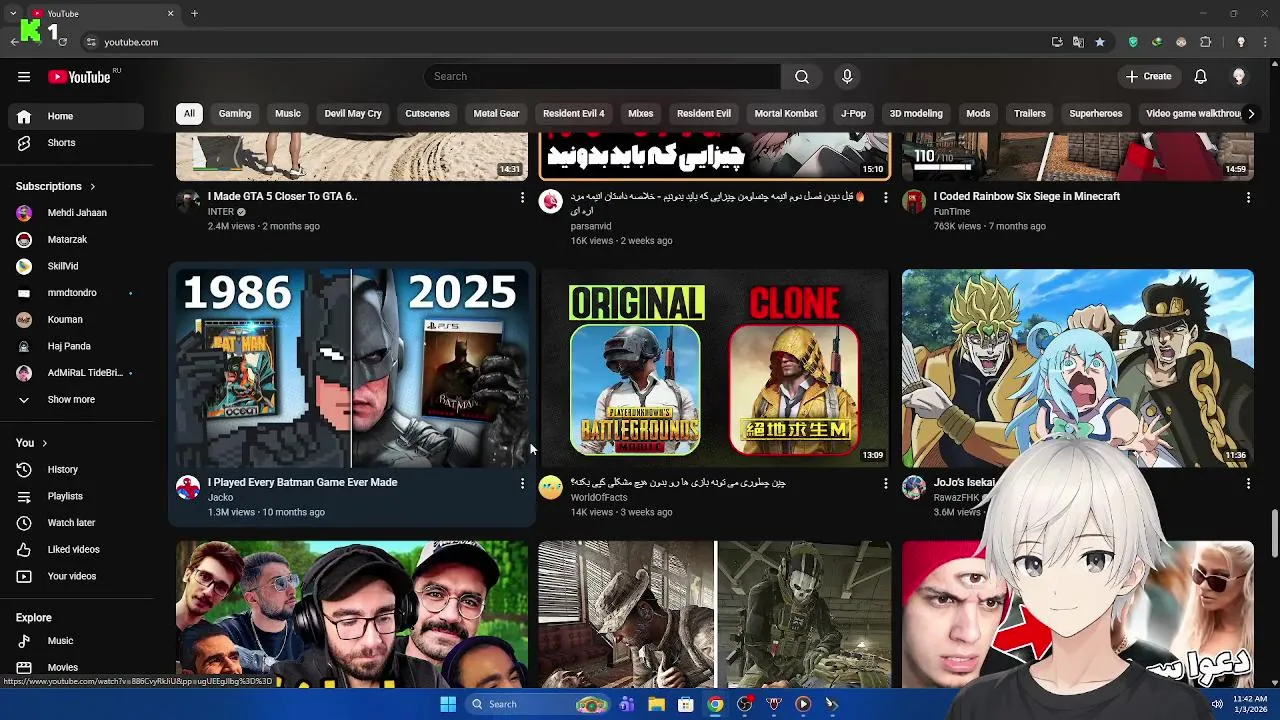The width and height of the screenshot is (1280, 720).
Task: Open more options for WorldOfFacts video
Action: tap(885, 484)
